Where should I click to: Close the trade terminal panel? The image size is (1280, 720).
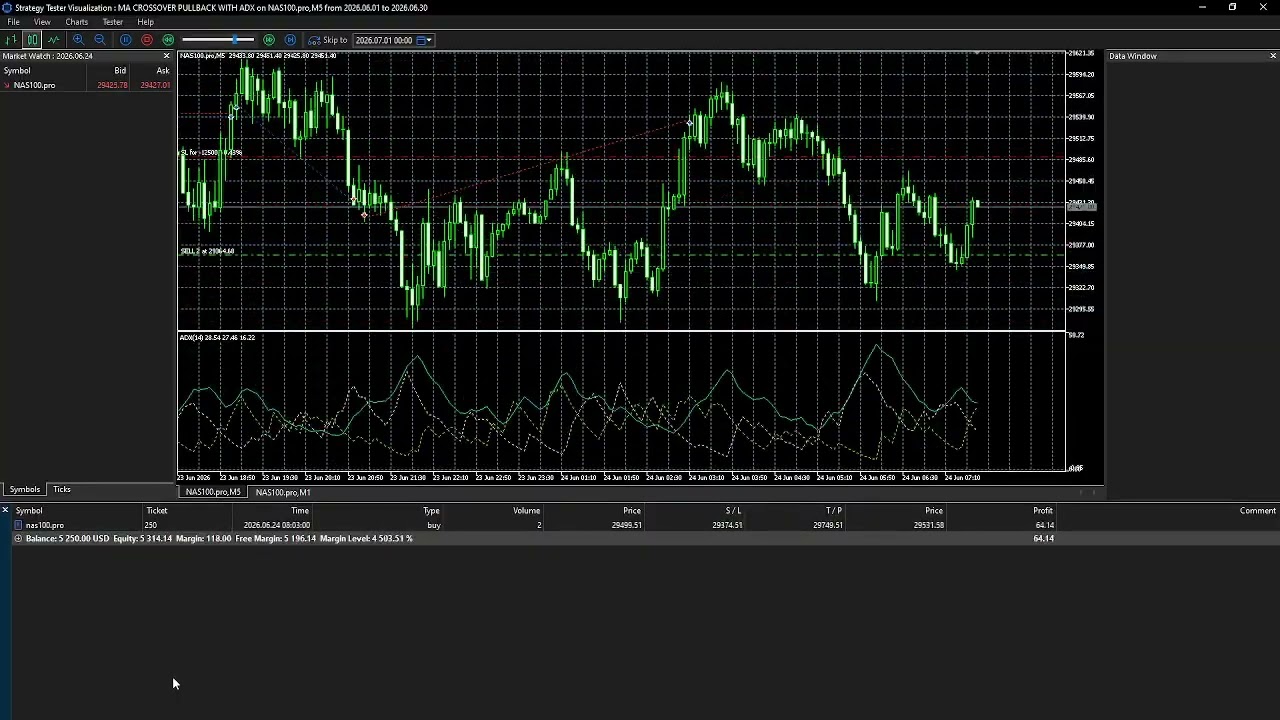point(5,510)
